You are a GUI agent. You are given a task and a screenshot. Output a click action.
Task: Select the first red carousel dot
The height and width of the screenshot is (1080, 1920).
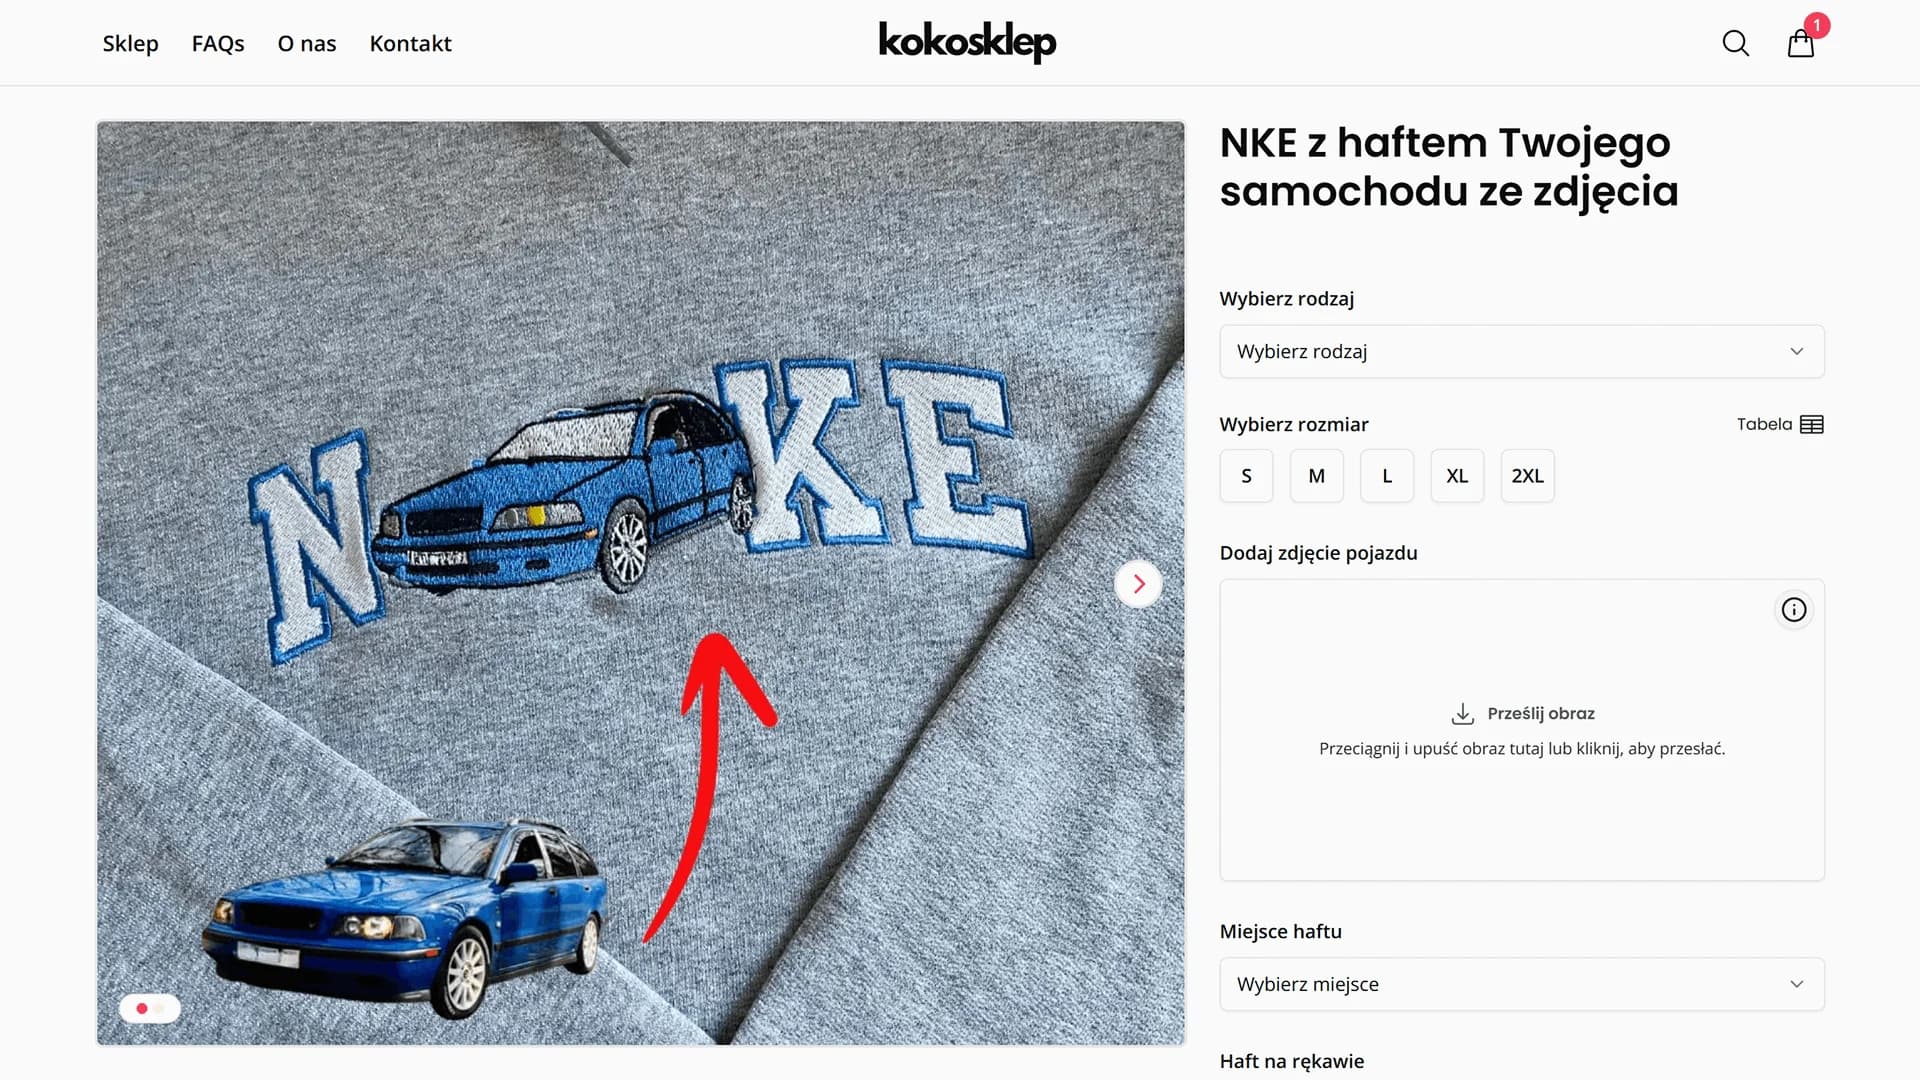pos(142,1008)
